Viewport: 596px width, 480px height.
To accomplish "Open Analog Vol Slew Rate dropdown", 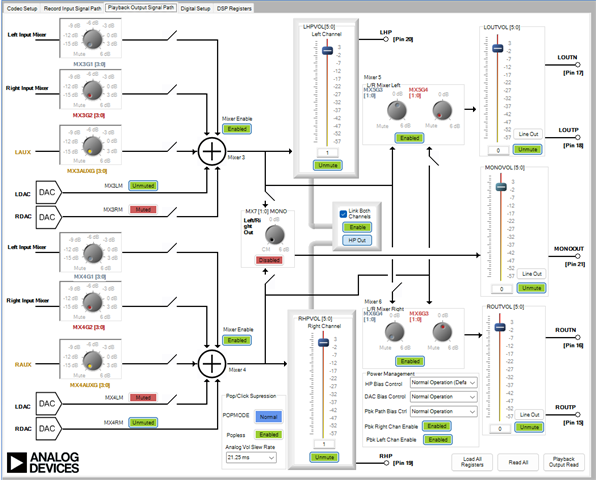I will [251, 458].
